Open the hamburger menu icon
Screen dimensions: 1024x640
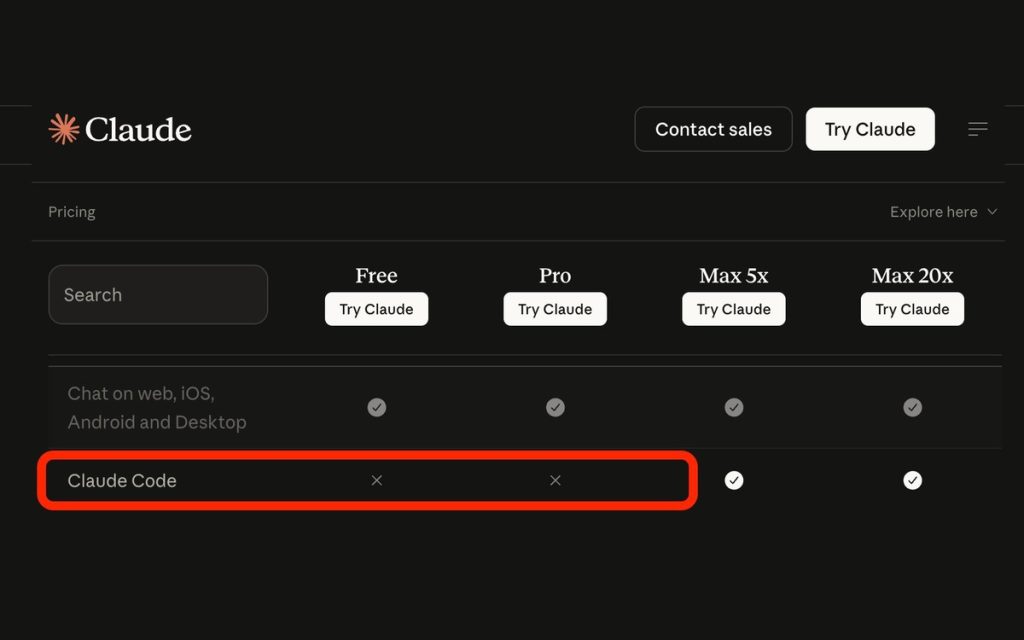pyautogui.click(x=978, y=129)
